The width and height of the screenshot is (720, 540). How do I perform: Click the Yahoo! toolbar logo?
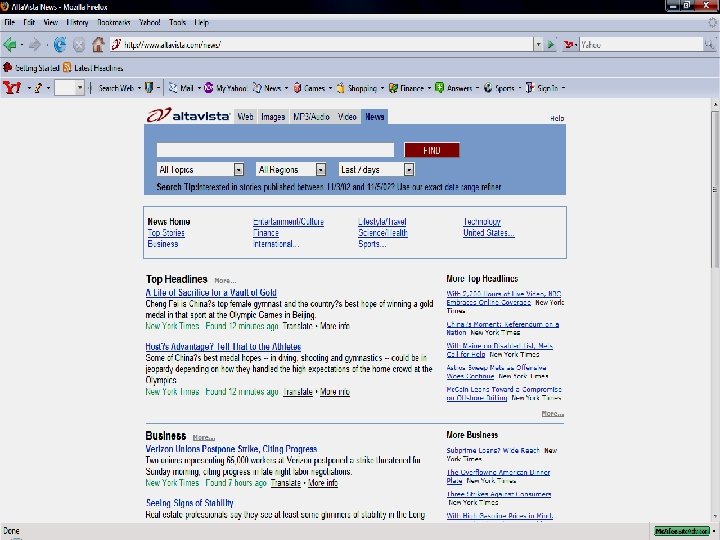12,87
